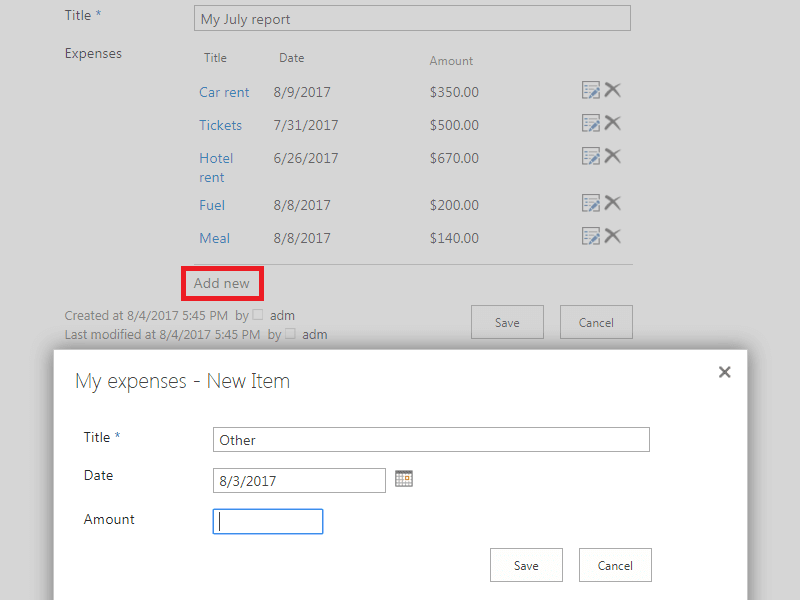Save the My July report form
Screen dimensions: 800x600
[507, 322]
